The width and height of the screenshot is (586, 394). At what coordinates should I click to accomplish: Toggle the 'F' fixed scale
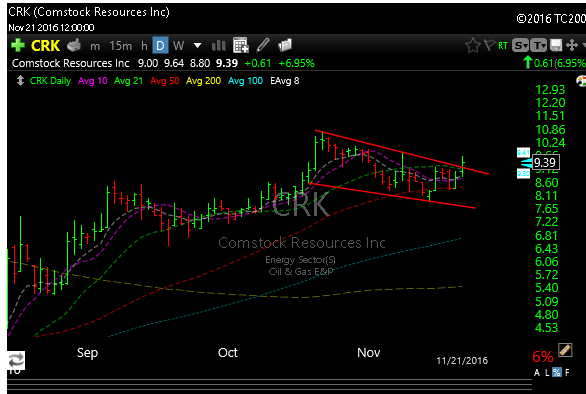coord(567,373)
